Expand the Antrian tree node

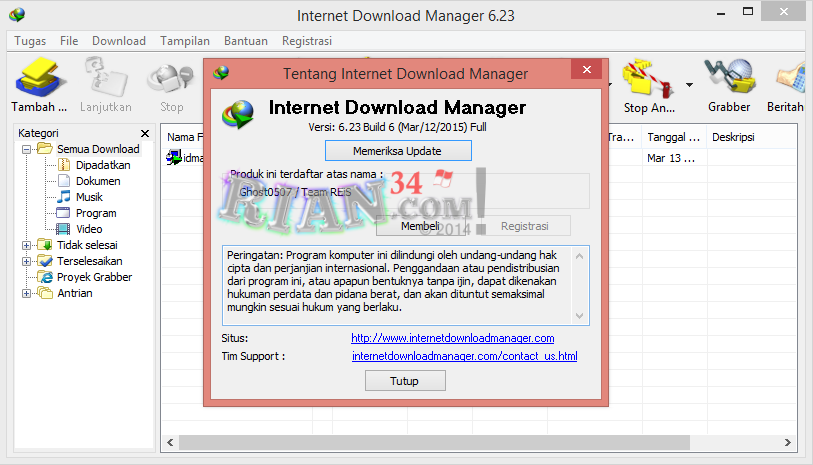[x=26, y=293]
